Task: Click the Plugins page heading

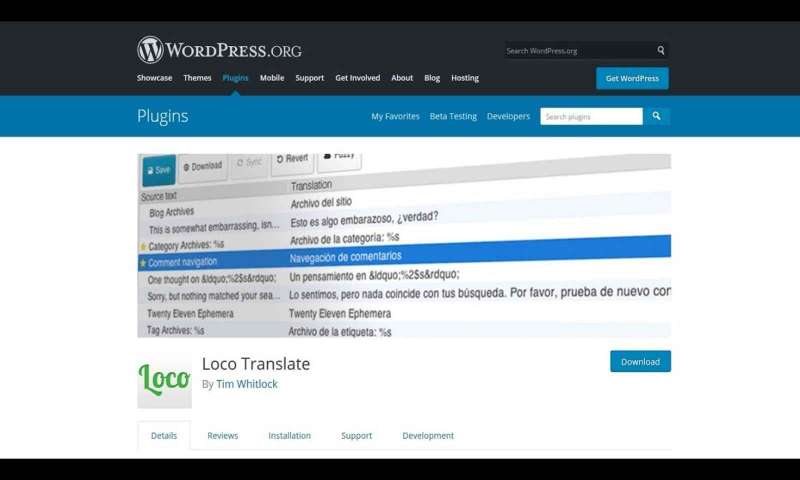Action: [163, 116]
